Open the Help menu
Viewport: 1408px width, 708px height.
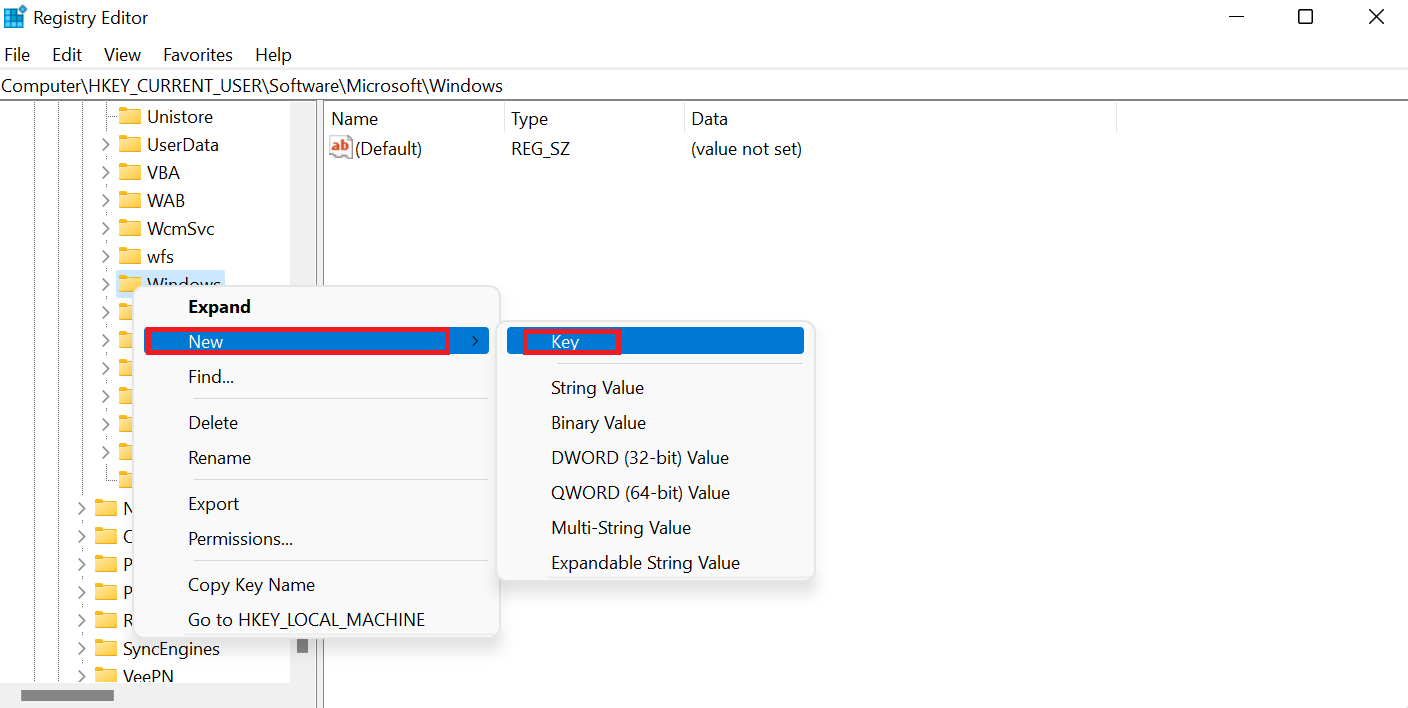pos(273,55)
